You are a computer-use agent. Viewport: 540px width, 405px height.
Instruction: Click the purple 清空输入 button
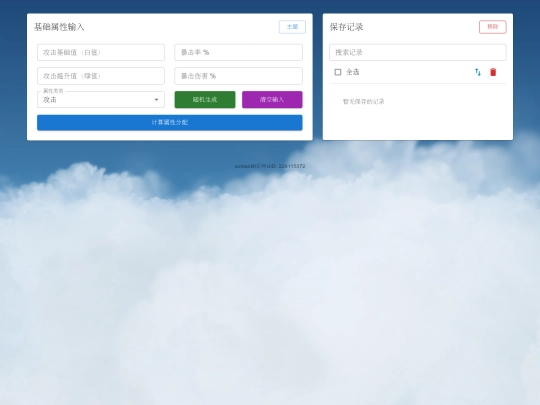(x=272, y=100)
